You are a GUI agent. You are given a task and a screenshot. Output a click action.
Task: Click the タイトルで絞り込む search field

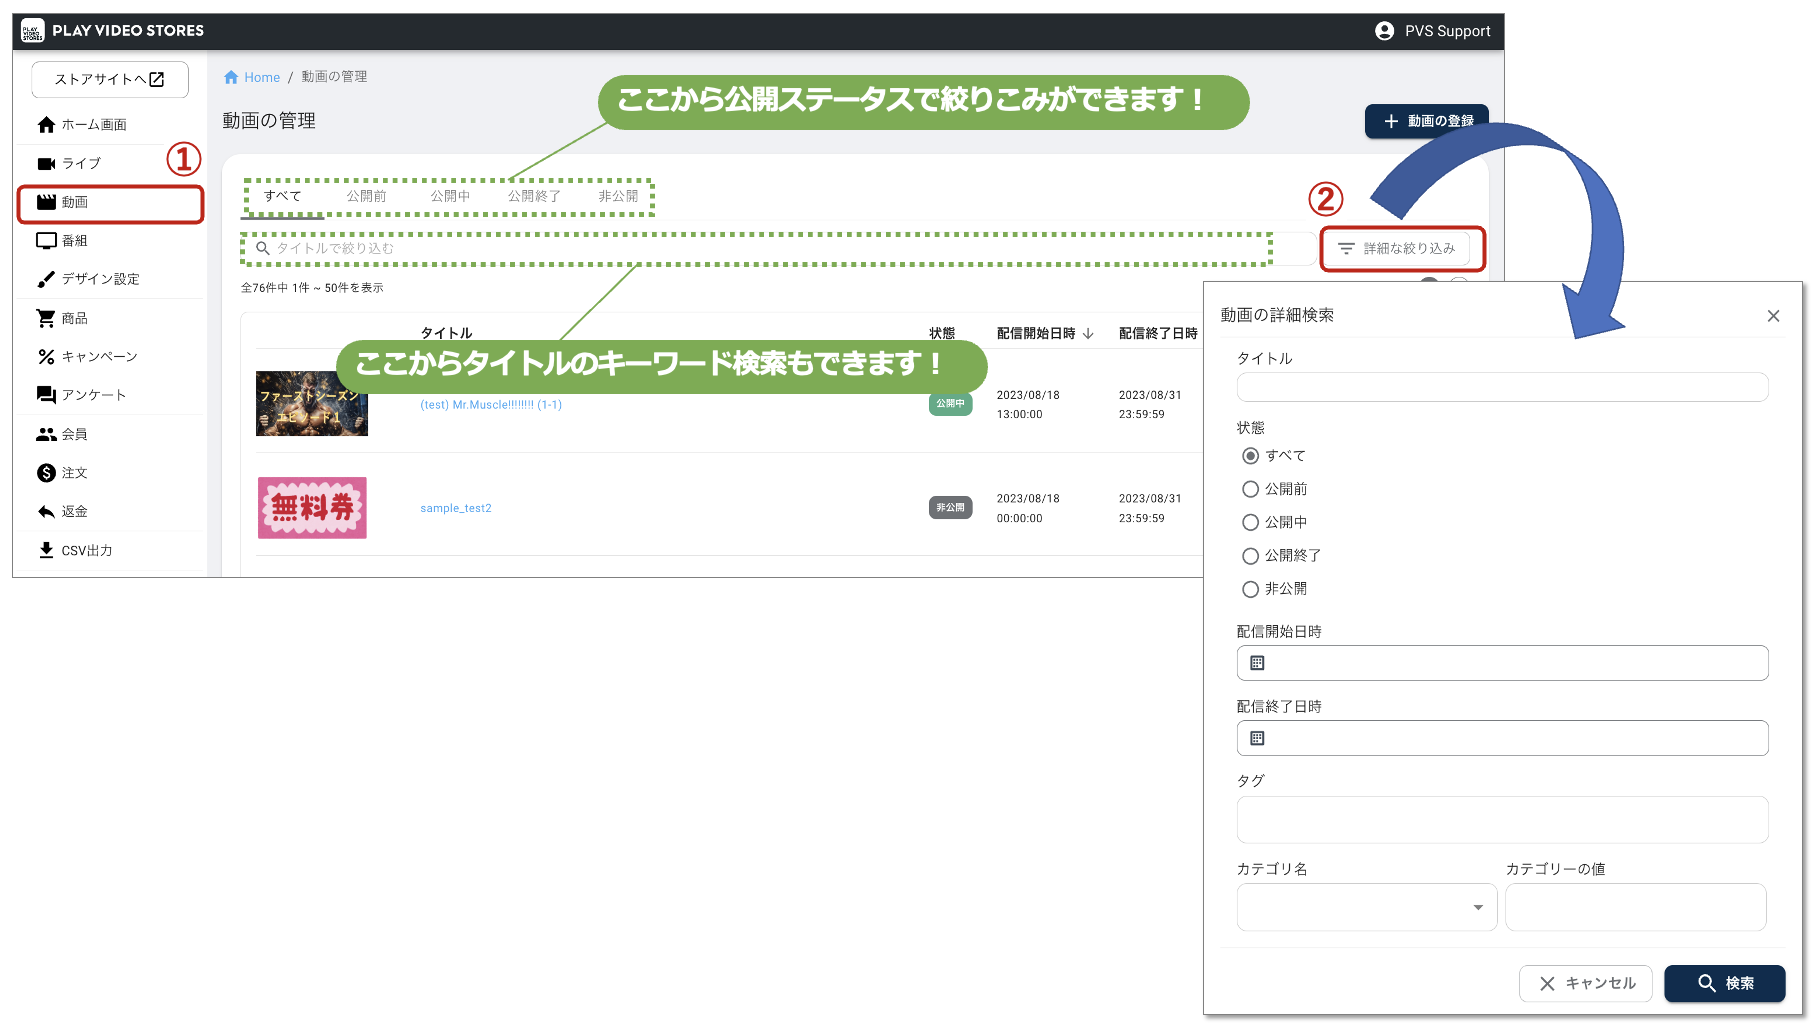(760, 248)
